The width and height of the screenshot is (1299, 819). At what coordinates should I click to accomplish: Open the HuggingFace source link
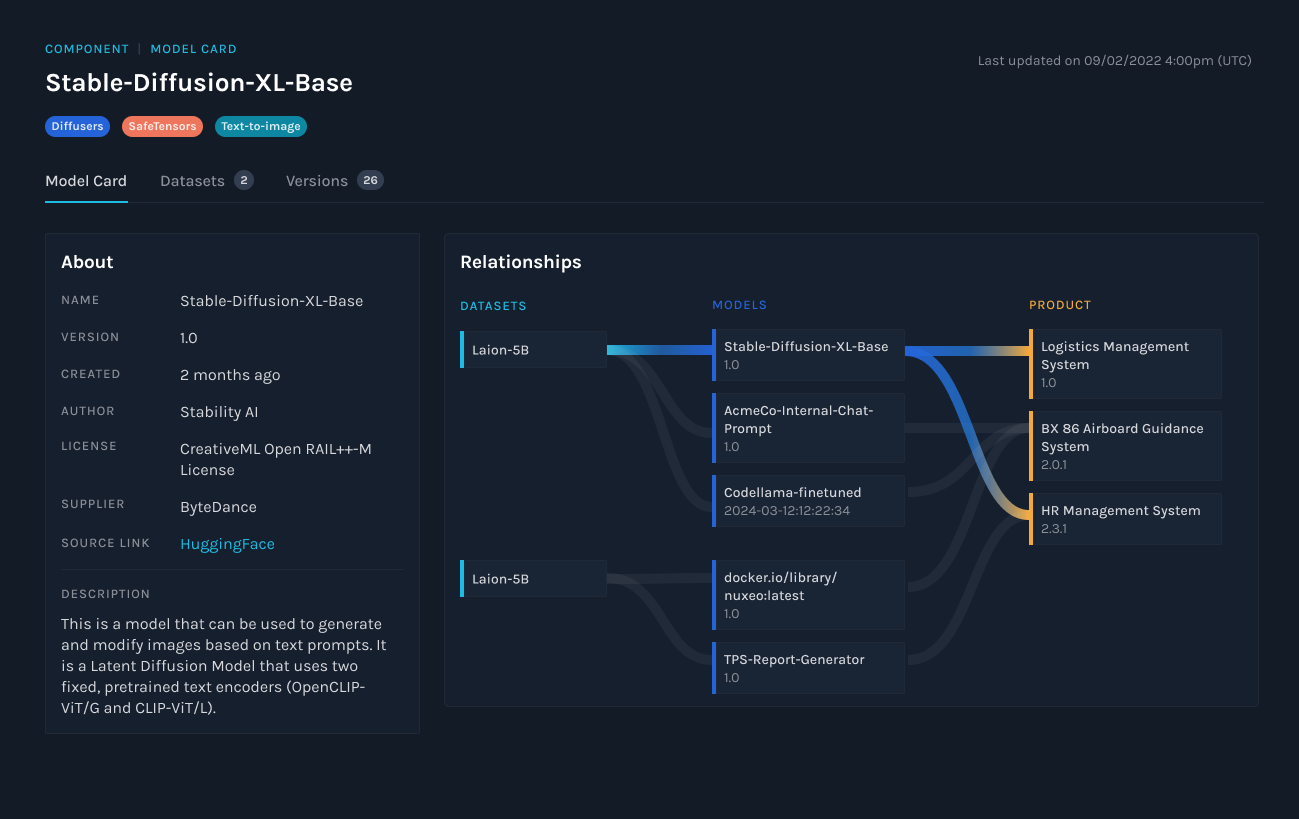tap(227, 543)
